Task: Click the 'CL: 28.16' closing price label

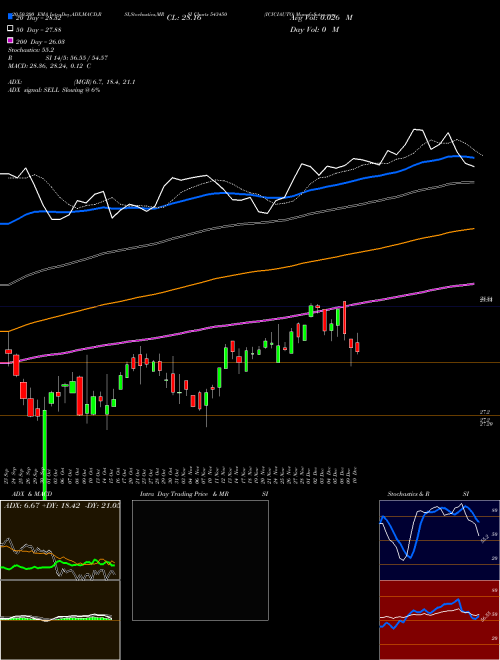Action: (x=184, y=18)
